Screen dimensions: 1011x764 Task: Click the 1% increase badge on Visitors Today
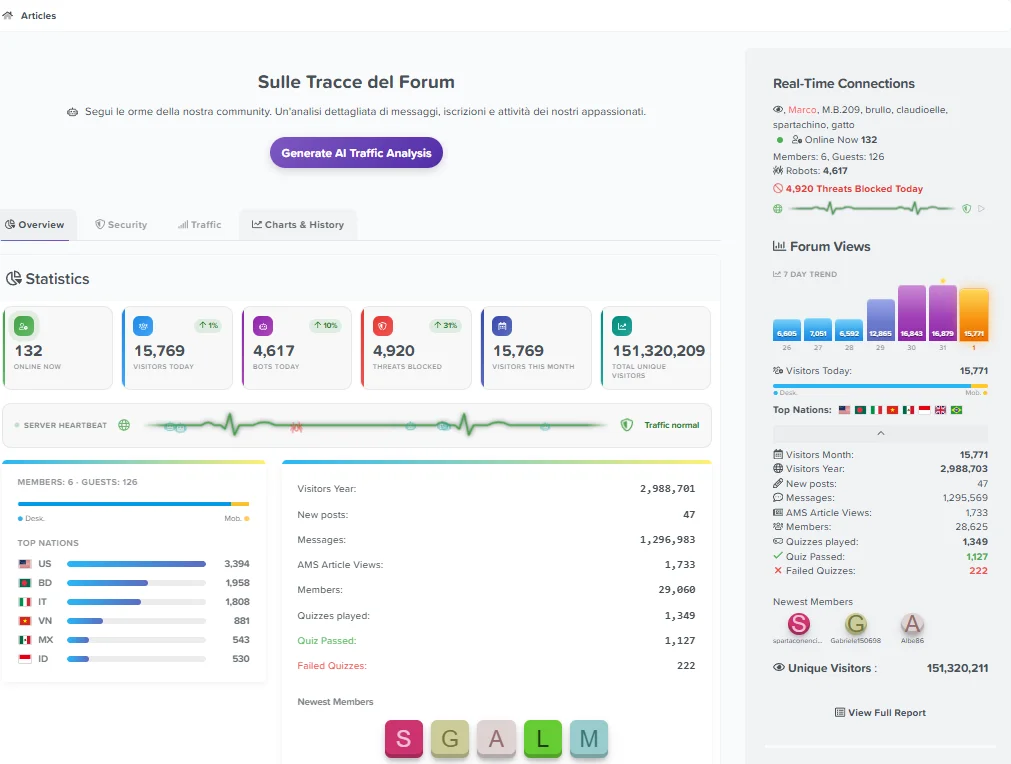pos(208,326)
